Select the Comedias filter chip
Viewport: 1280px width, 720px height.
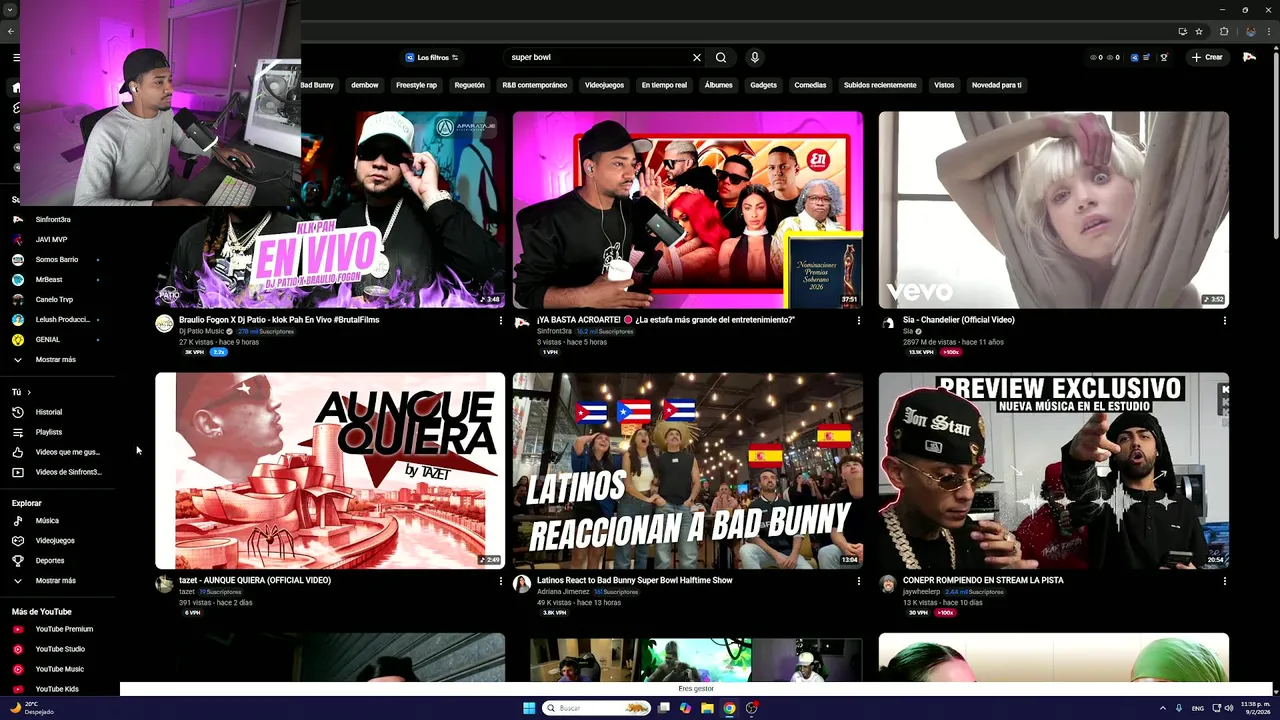[811, 85]
